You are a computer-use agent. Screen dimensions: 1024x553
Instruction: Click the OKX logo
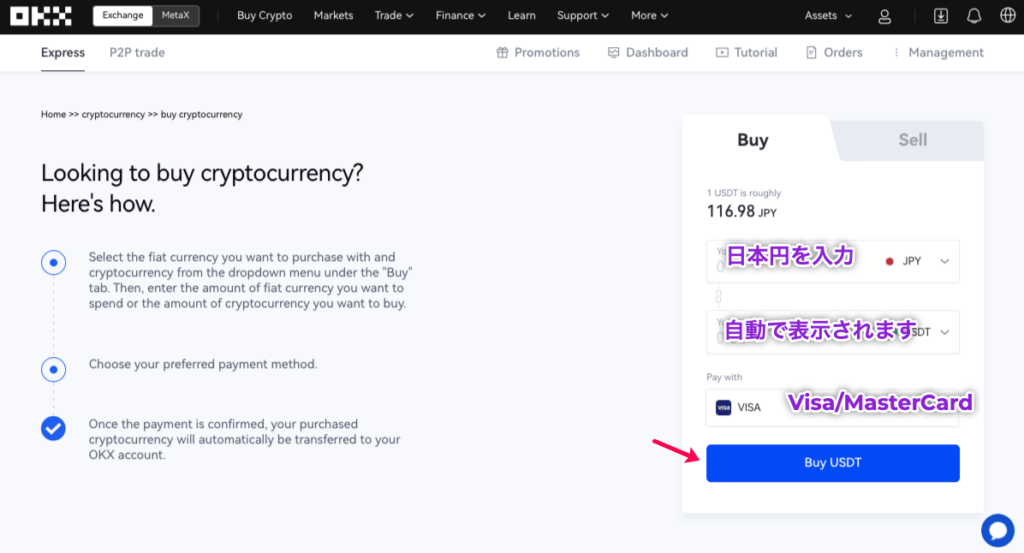[x=40, y=16]
